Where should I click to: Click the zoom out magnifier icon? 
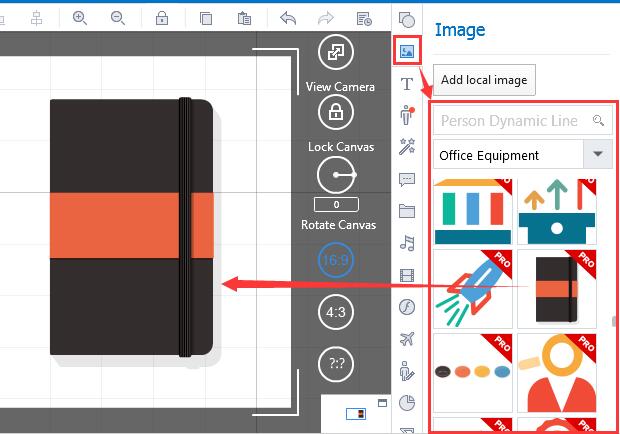click(118, 18)
